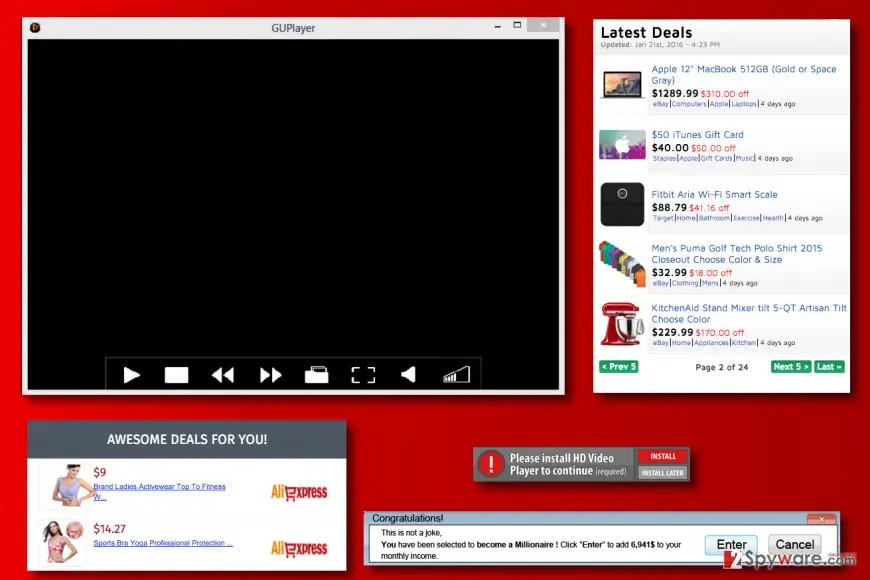The width and height of the screenshot is (870, 580).
Task: Click Enter in the Congratulations dialog
Action: [x=731, y=544]
